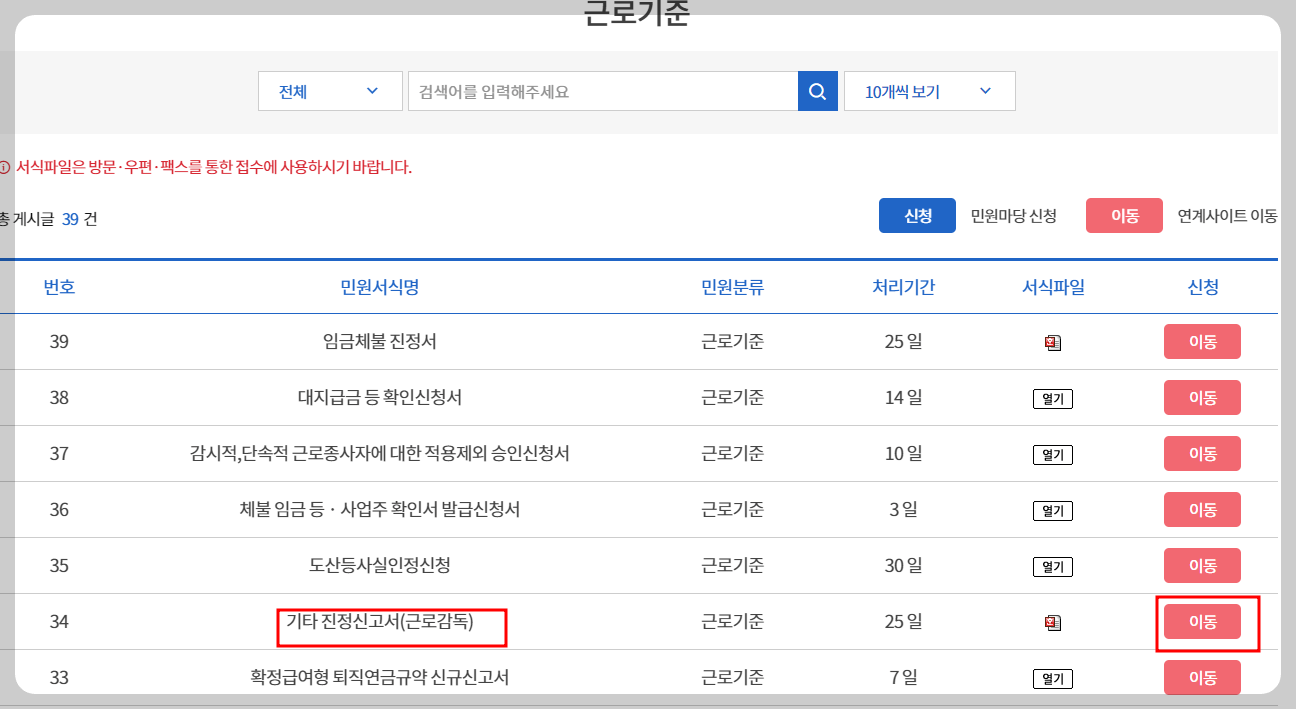Click the pink 이동 button for 연계사이트 이동
This screenshot has width=1296, height=709.
click(x=1124, y=215)
